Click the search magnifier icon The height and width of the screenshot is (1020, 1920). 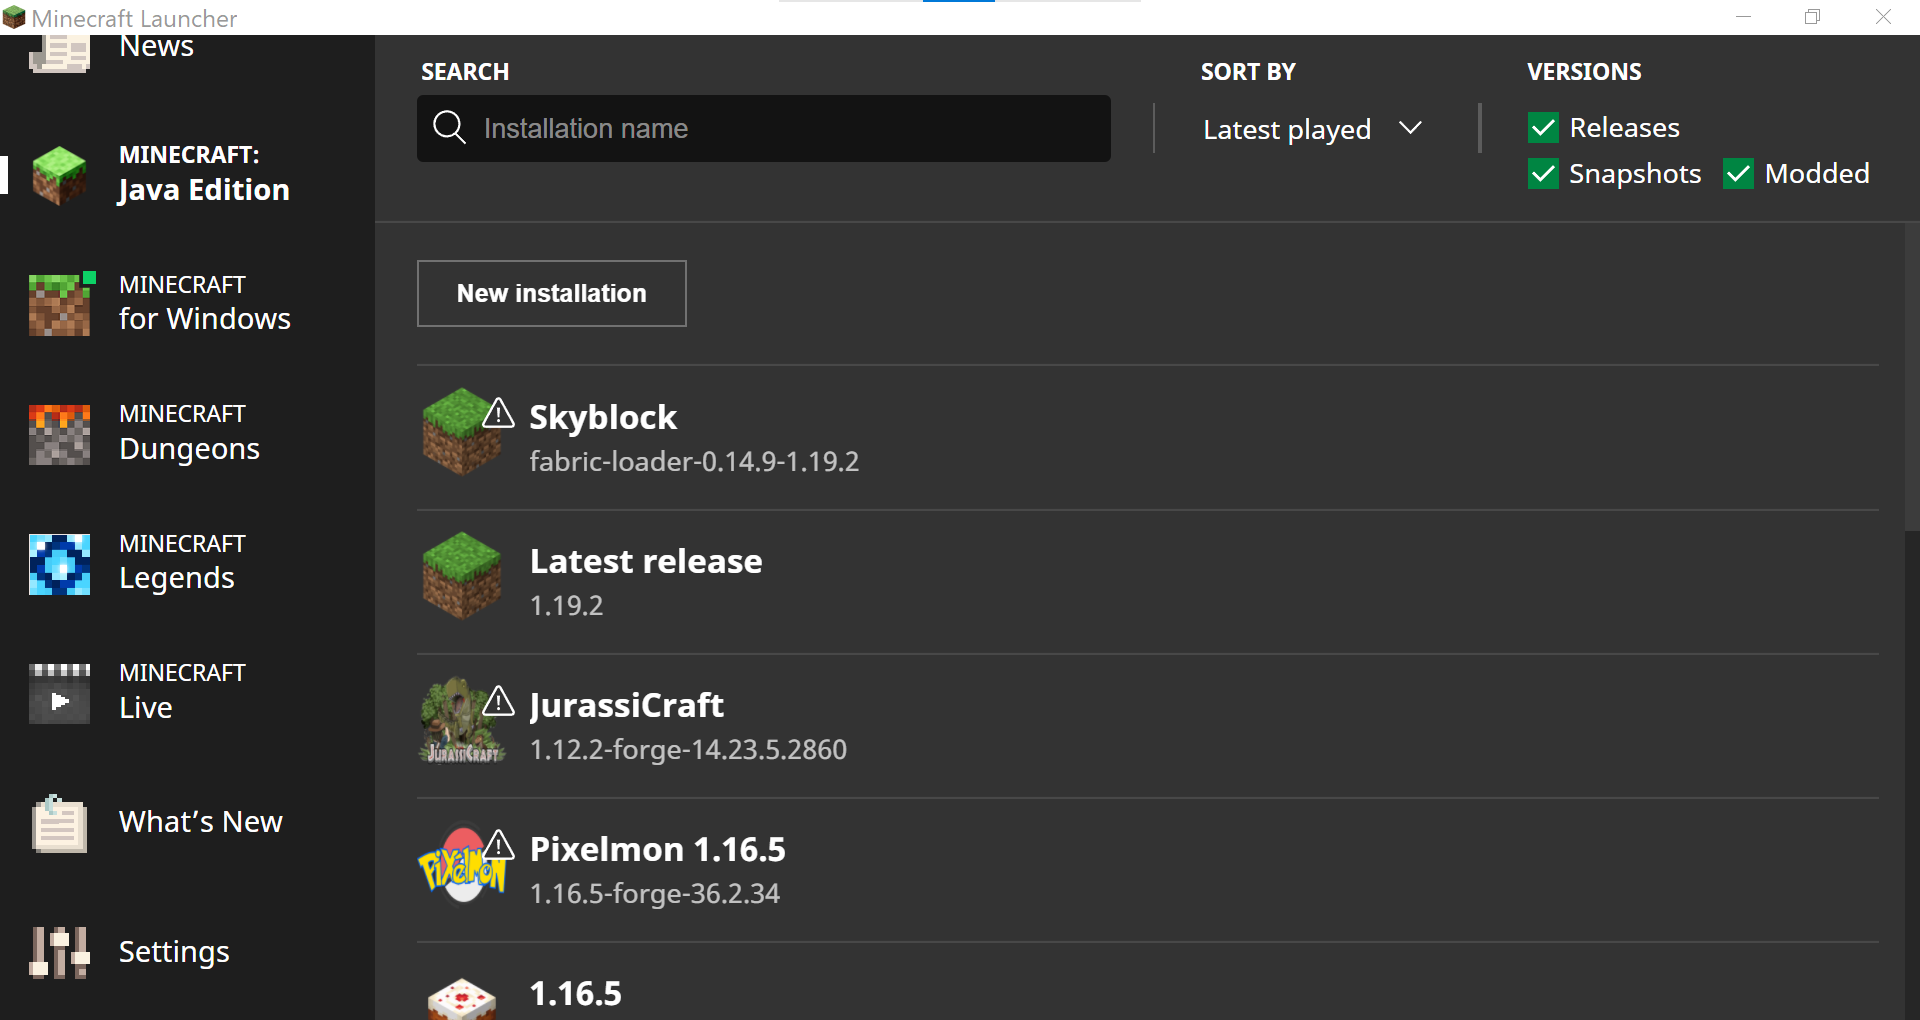coord(449,128)
